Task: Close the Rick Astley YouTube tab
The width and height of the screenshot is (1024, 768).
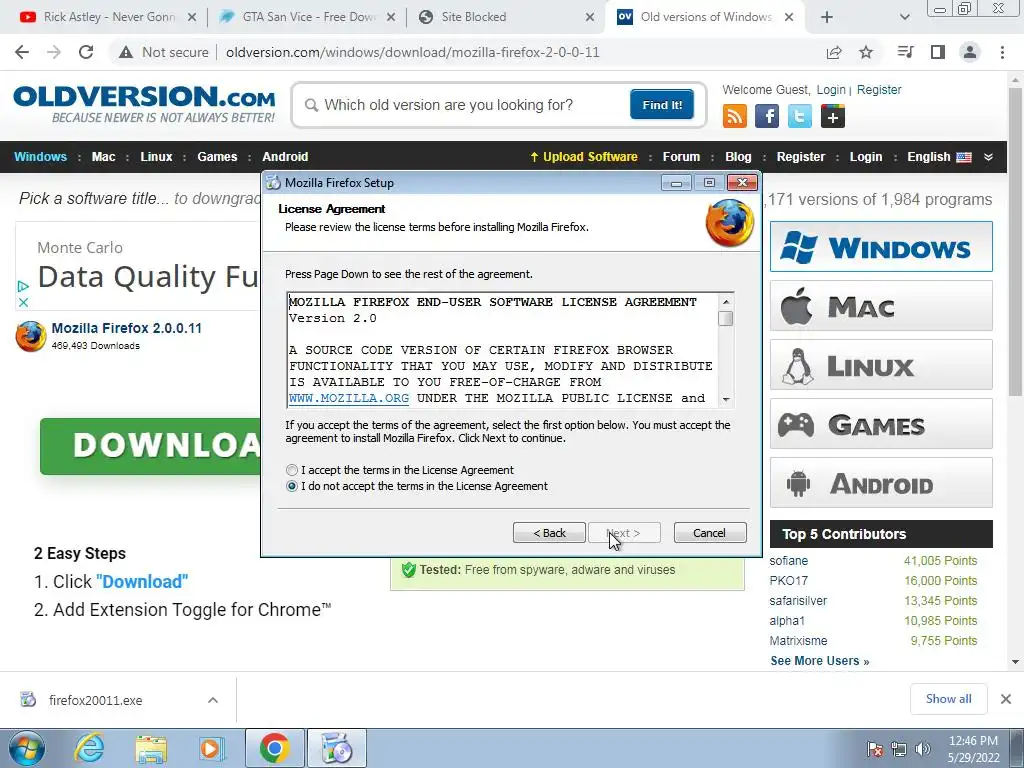Action: pos(192,17)
